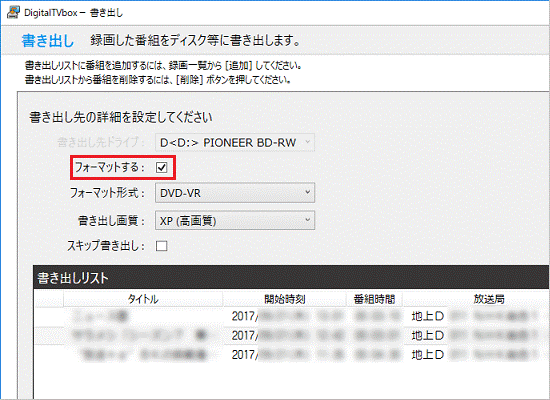550x400 pixels.
Task: Open the フォーマット形式 DVD-VR dropdown
Action: (x=235, y=193)
